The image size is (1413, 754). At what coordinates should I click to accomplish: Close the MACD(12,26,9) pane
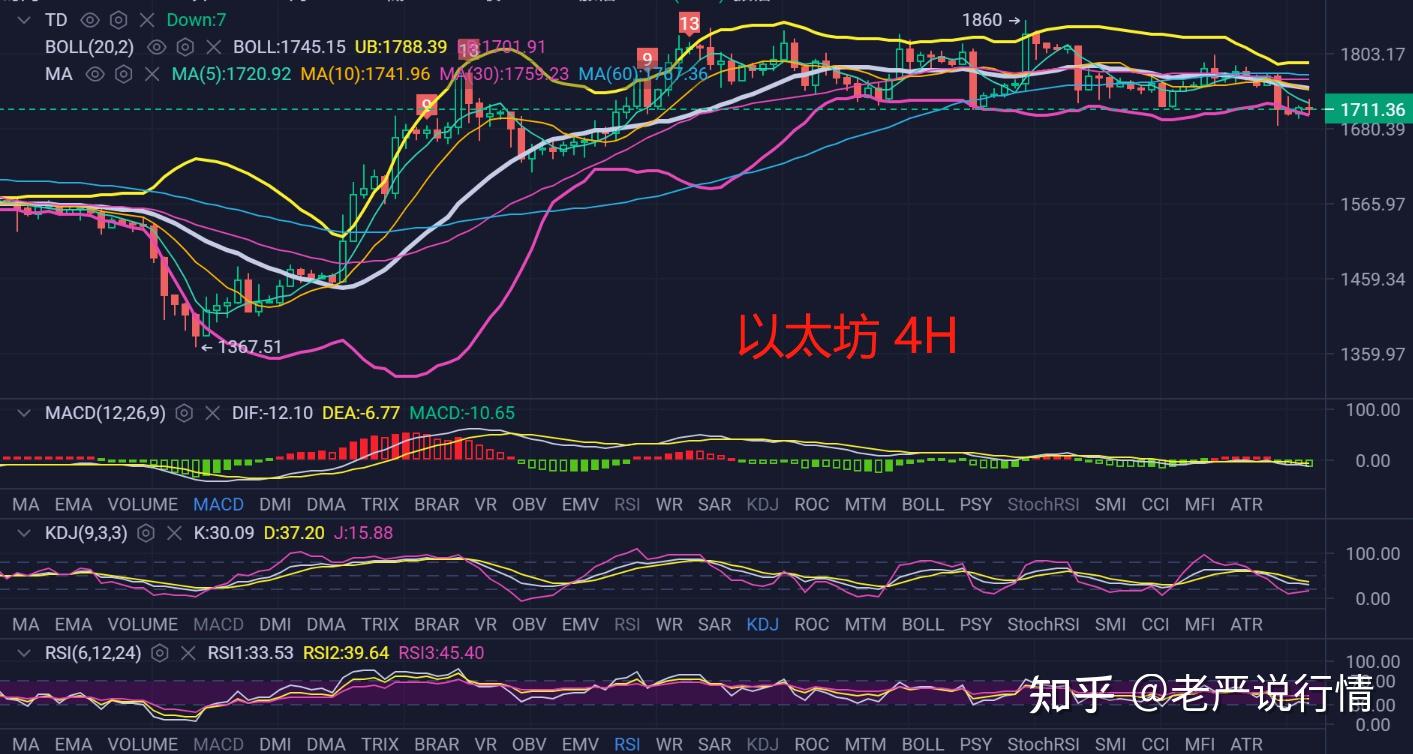point(213,413)
